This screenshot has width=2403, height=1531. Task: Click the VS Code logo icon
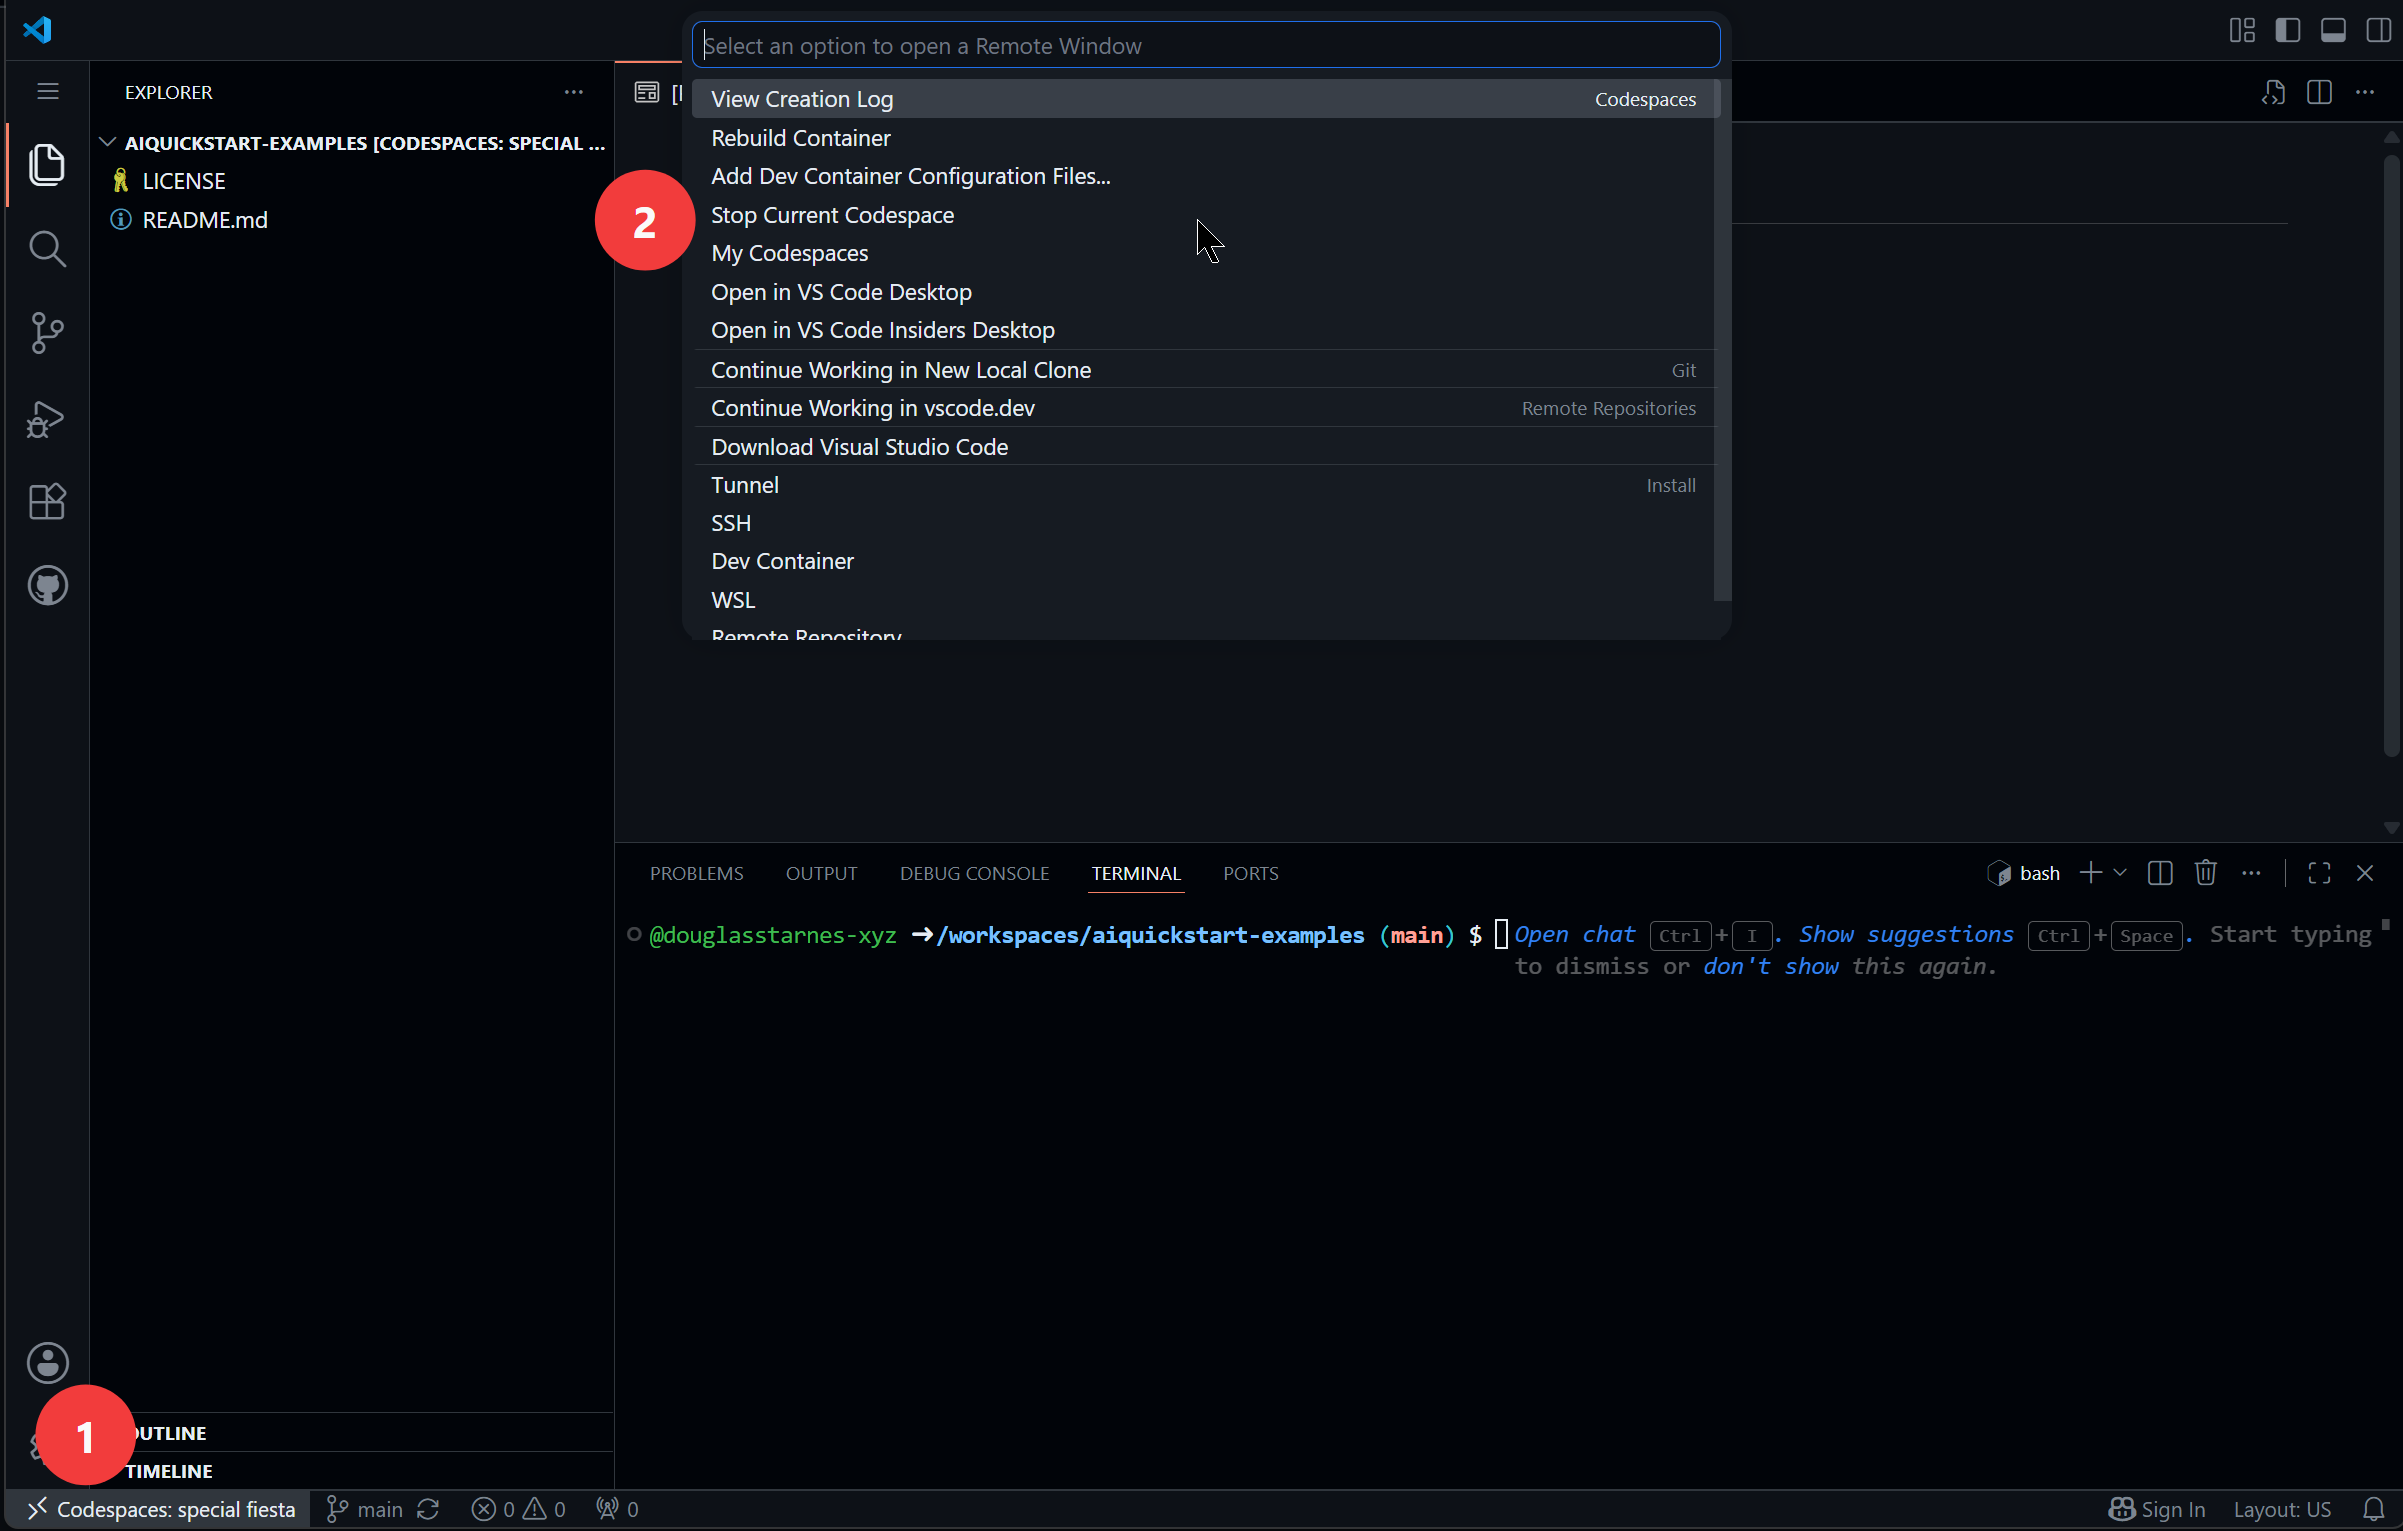37,30
